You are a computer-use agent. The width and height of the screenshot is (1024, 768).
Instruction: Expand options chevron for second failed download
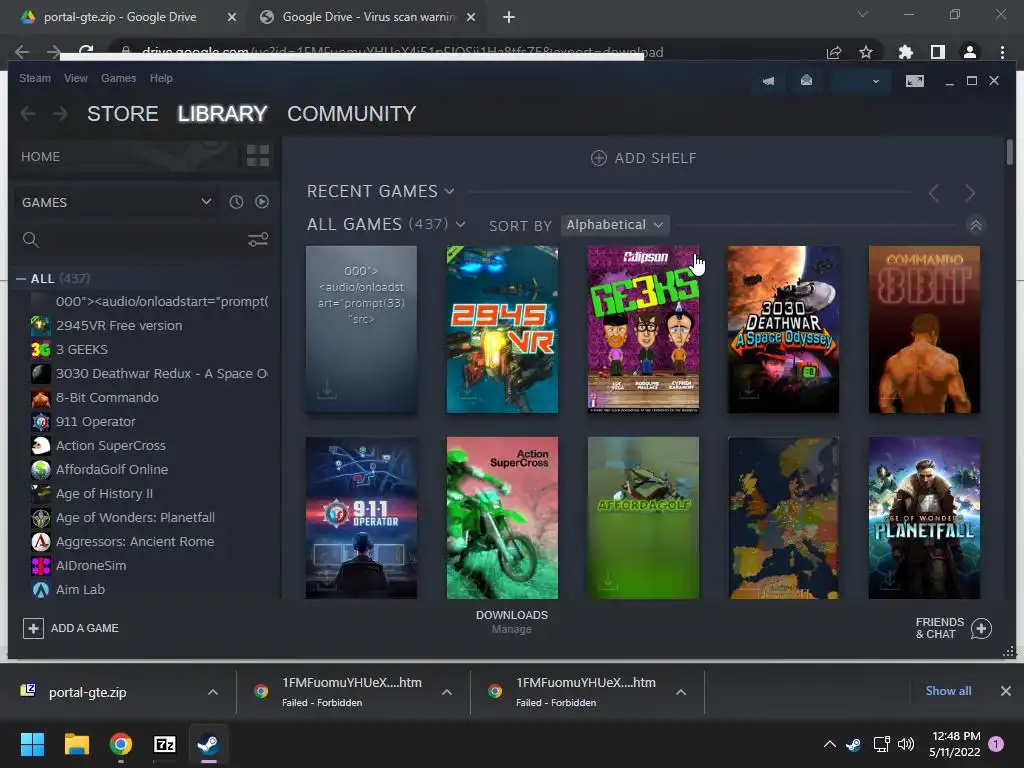pos(680,692)
